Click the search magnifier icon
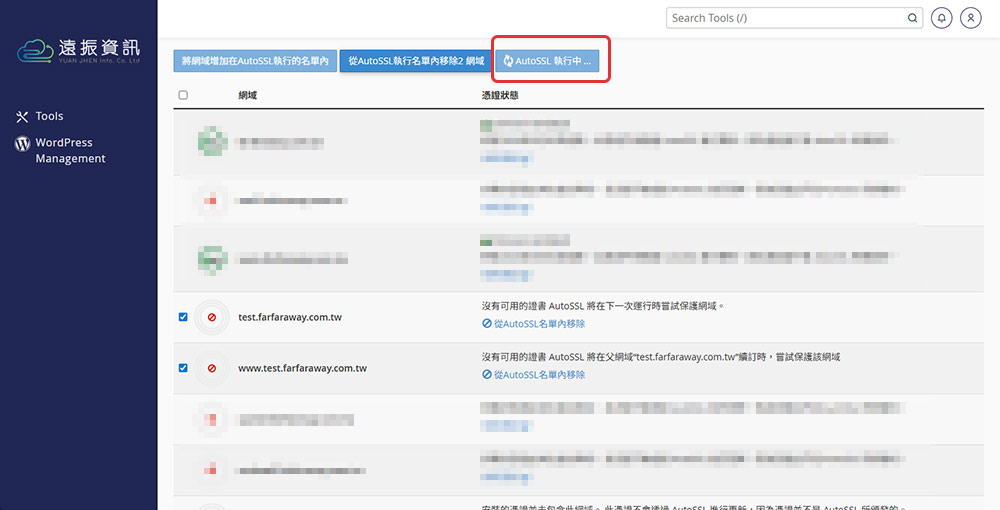 (x=913, y=18)
